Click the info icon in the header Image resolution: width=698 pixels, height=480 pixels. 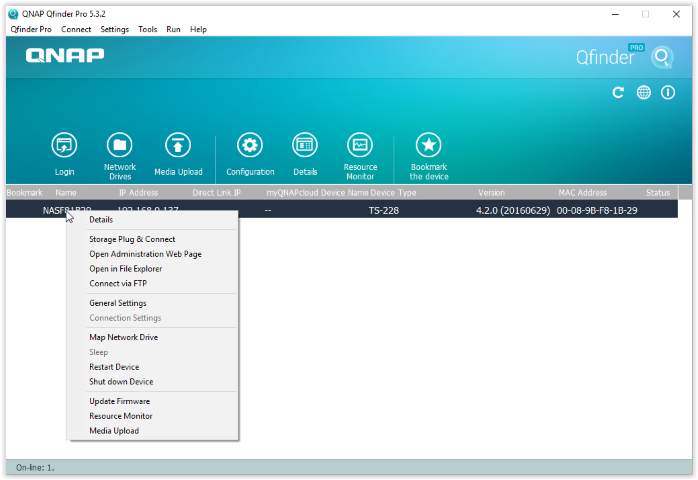point(667,92)
